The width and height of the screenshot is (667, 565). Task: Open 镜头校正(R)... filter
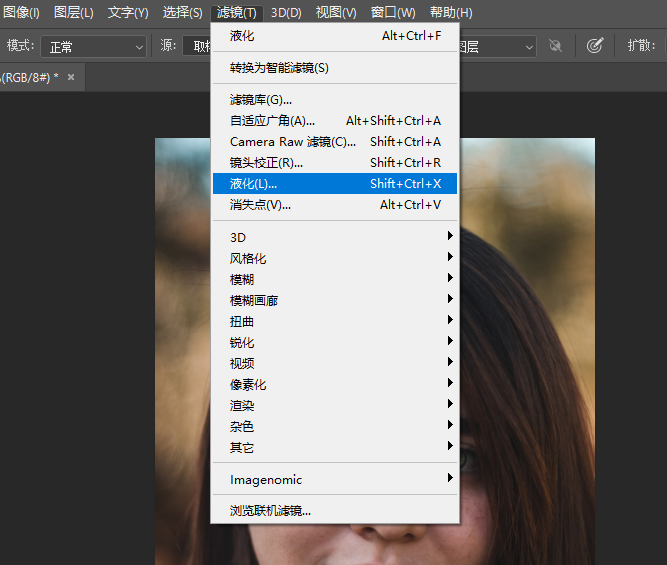point(335,163)
